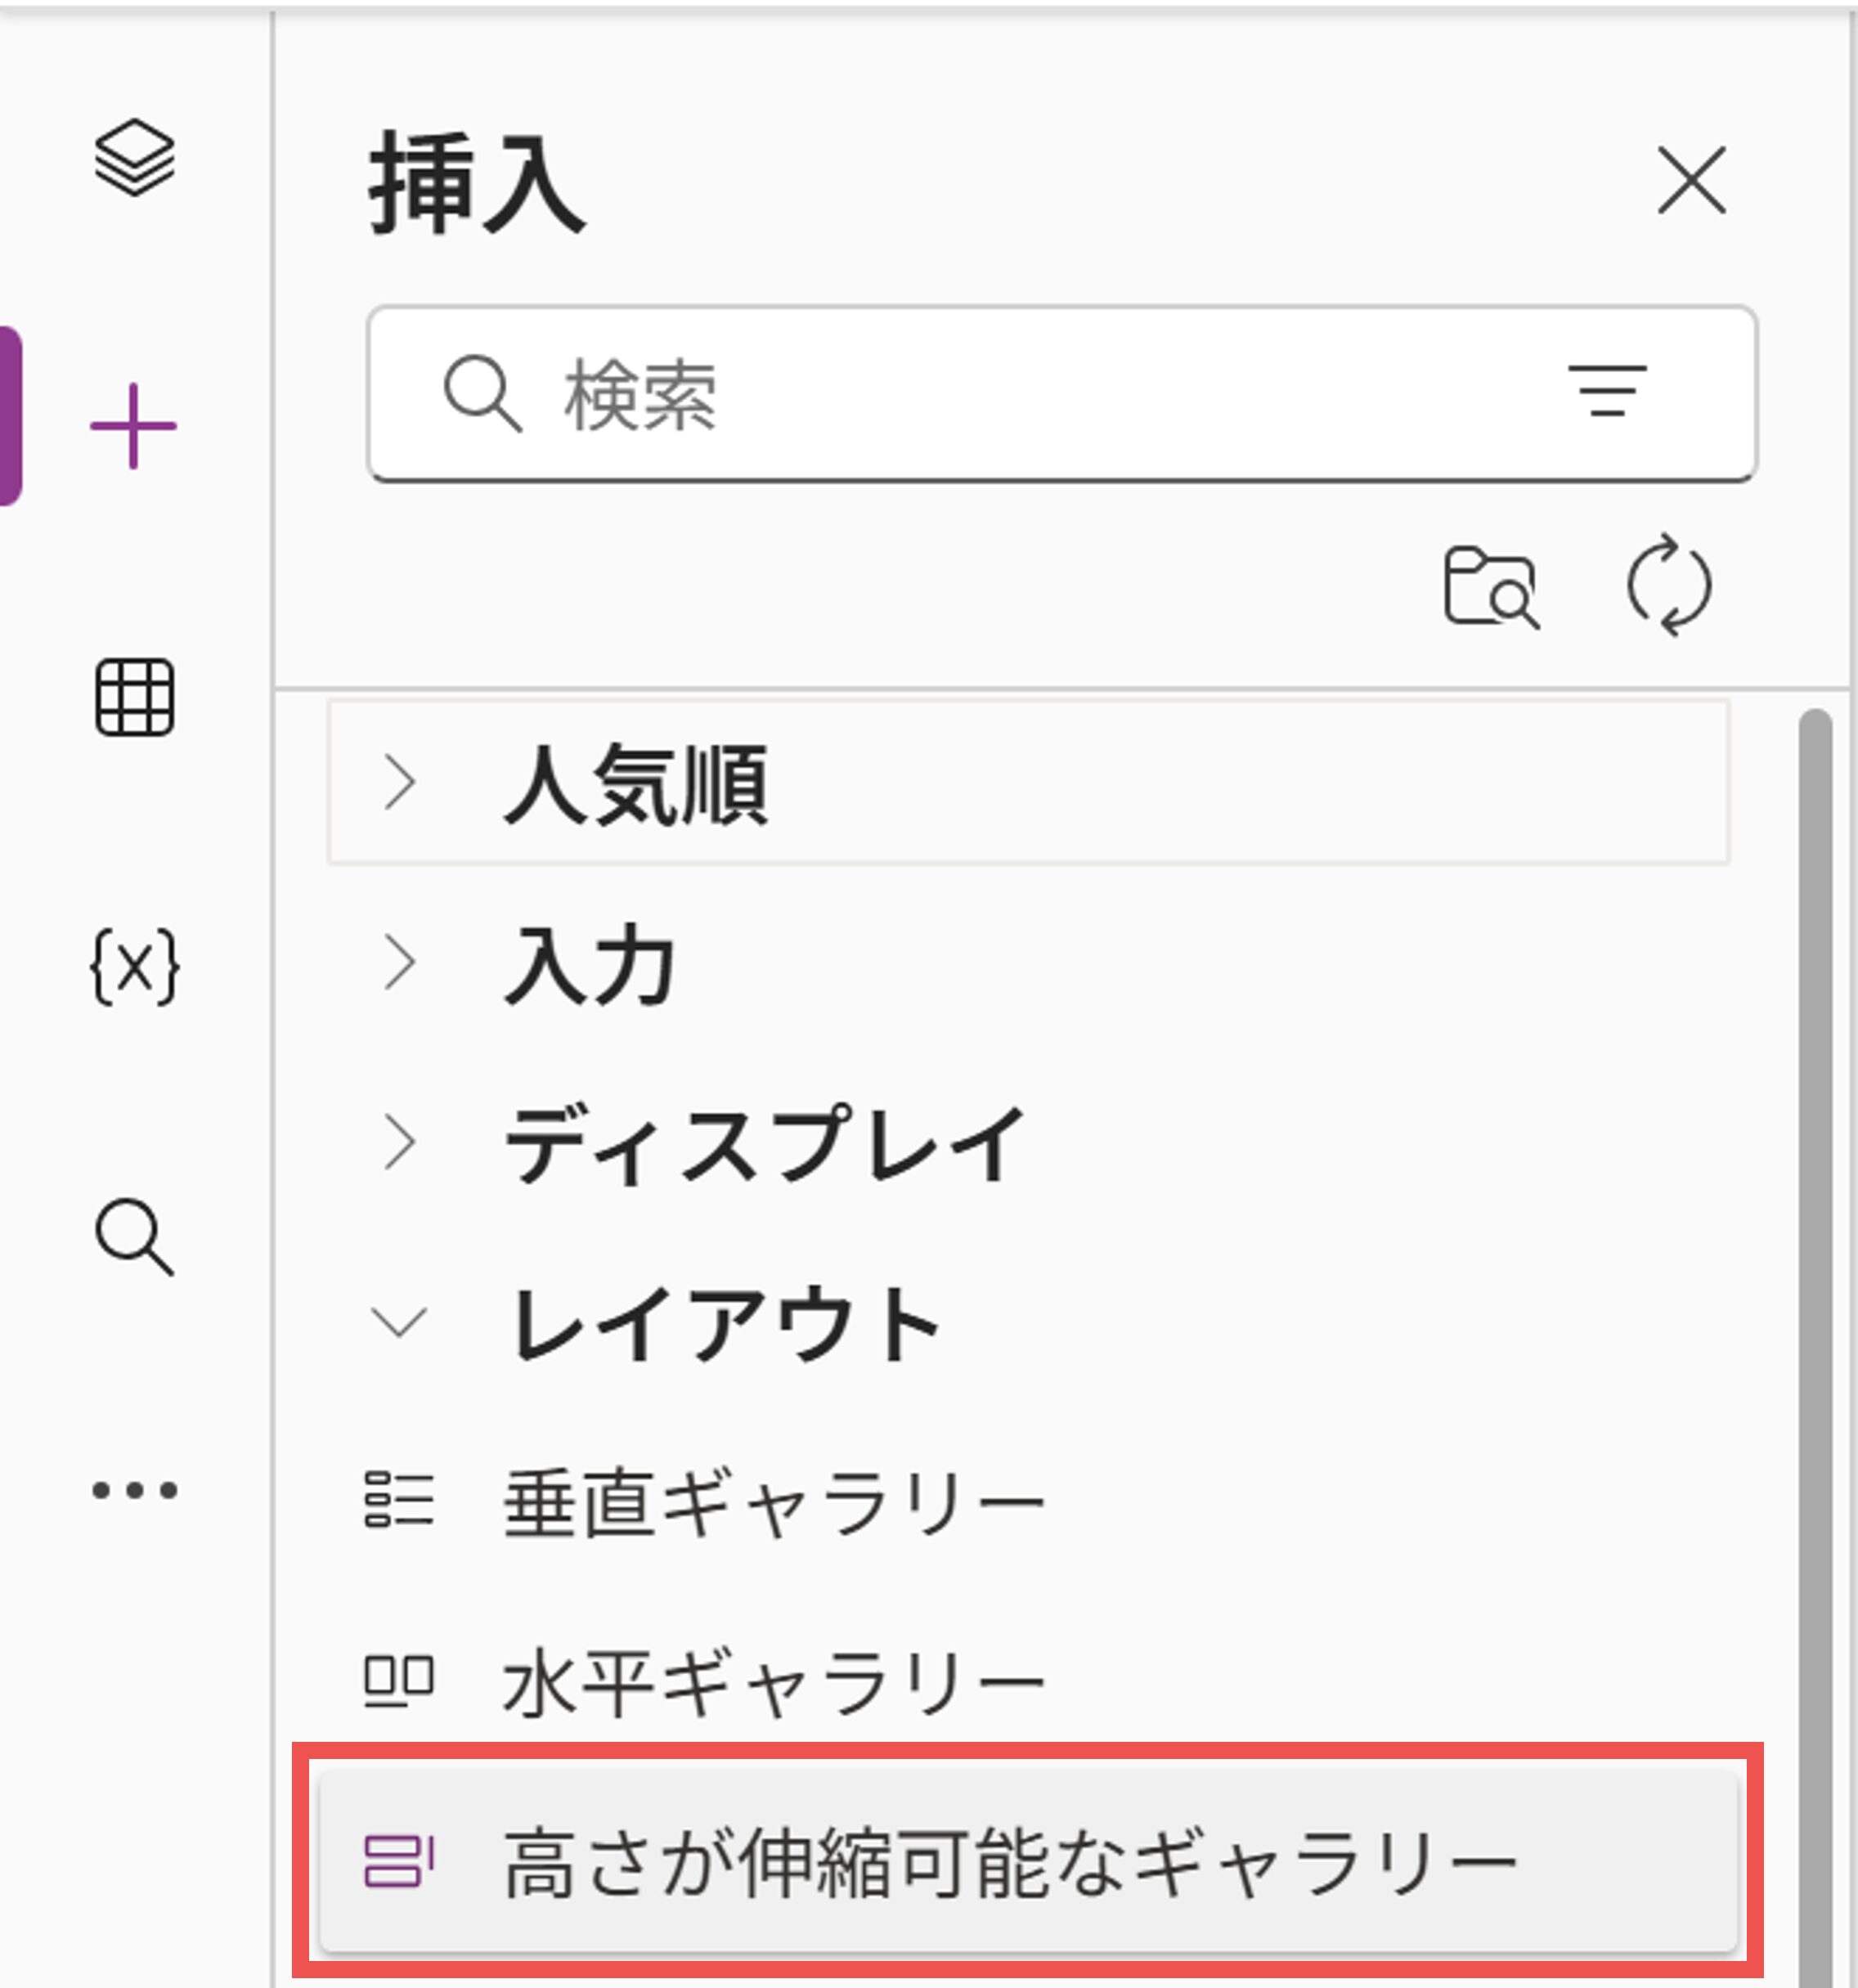Insert 水平ギャラリー control
1858x1988 pixels.
[773, 1682]
